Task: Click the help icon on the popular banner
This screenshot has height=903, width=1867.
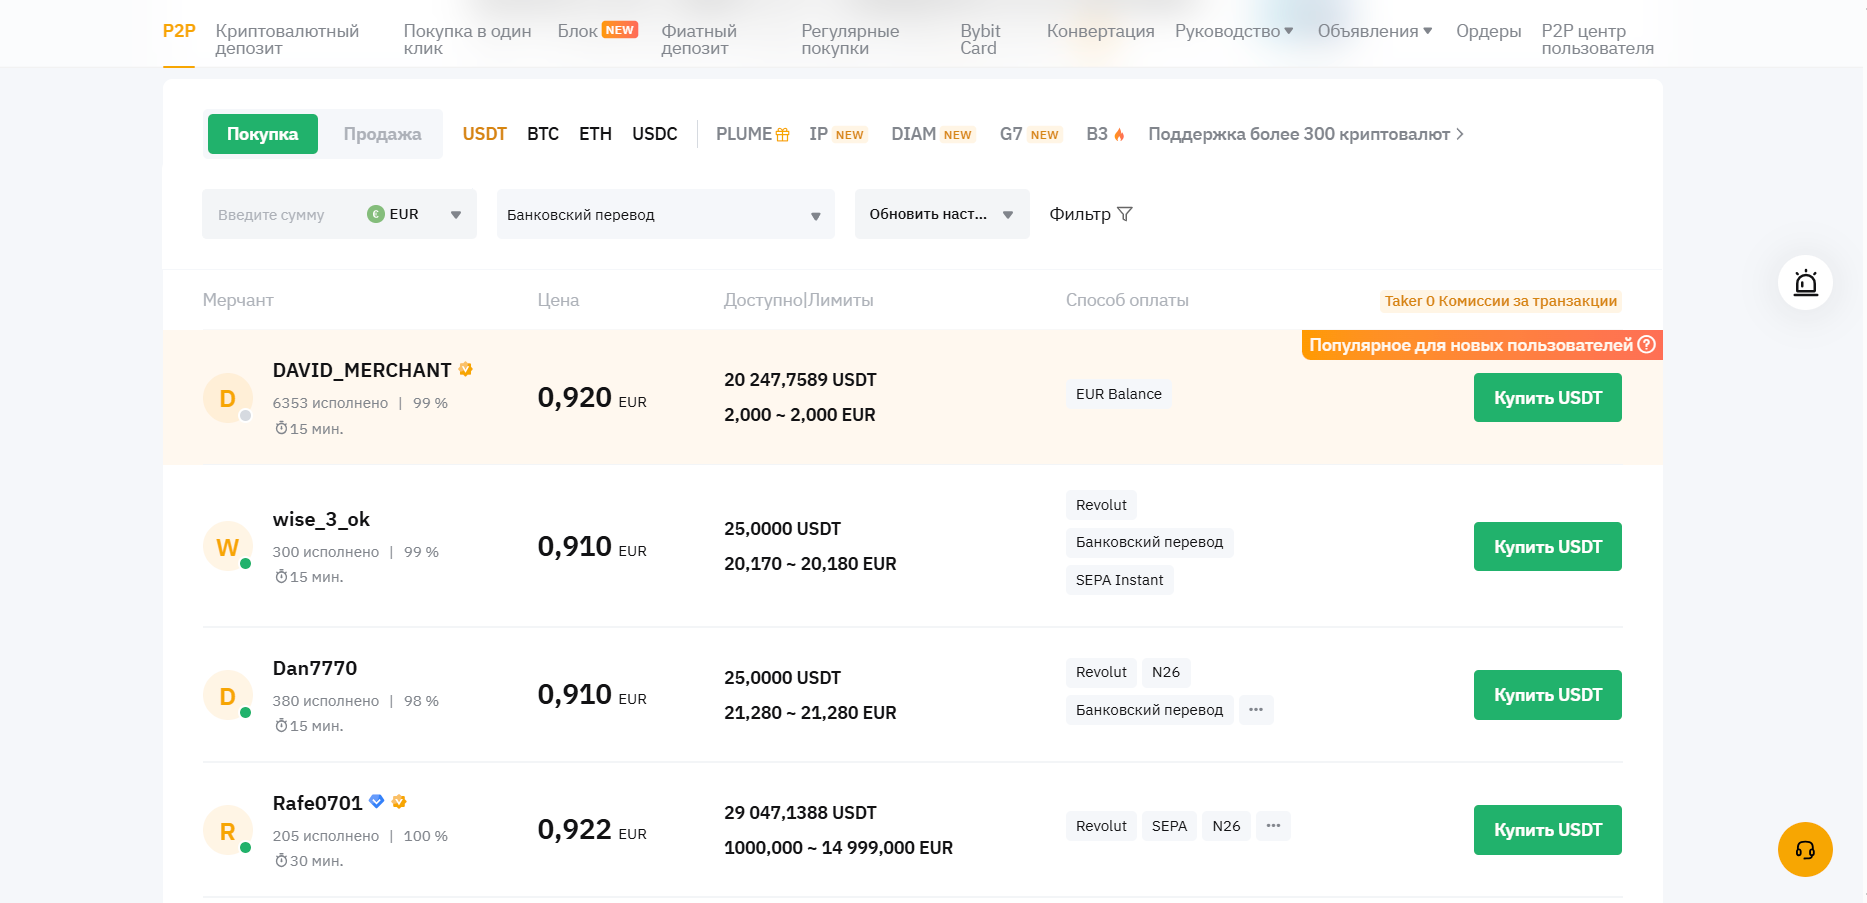Action: [1647, 345]
